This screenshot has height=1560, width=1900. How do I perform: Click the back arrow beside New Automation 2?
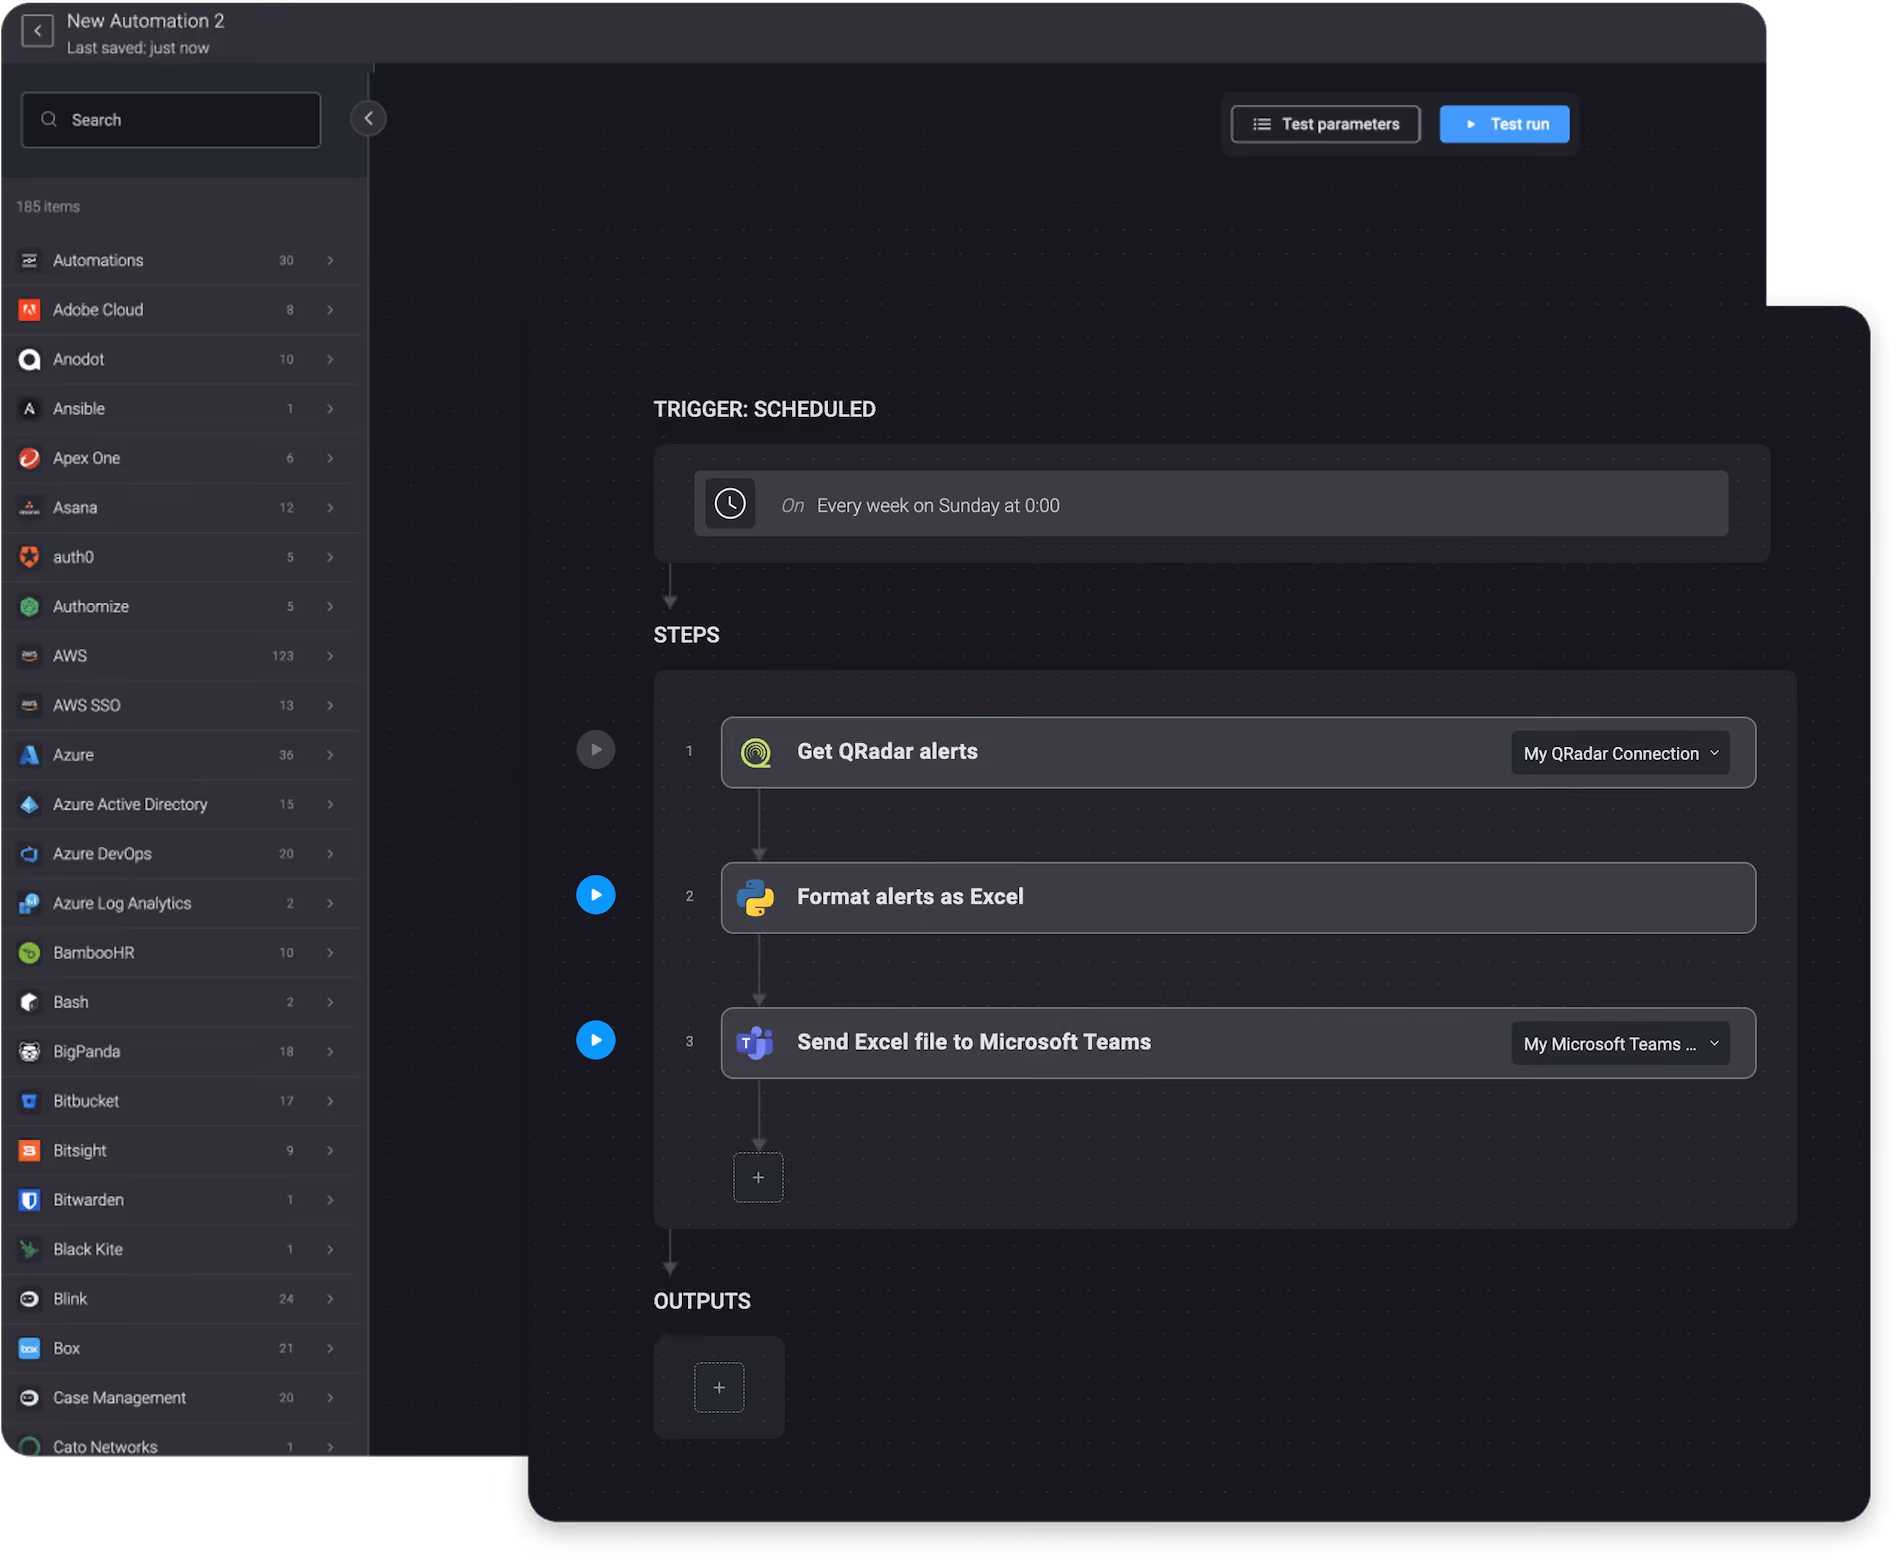(37, 31)
